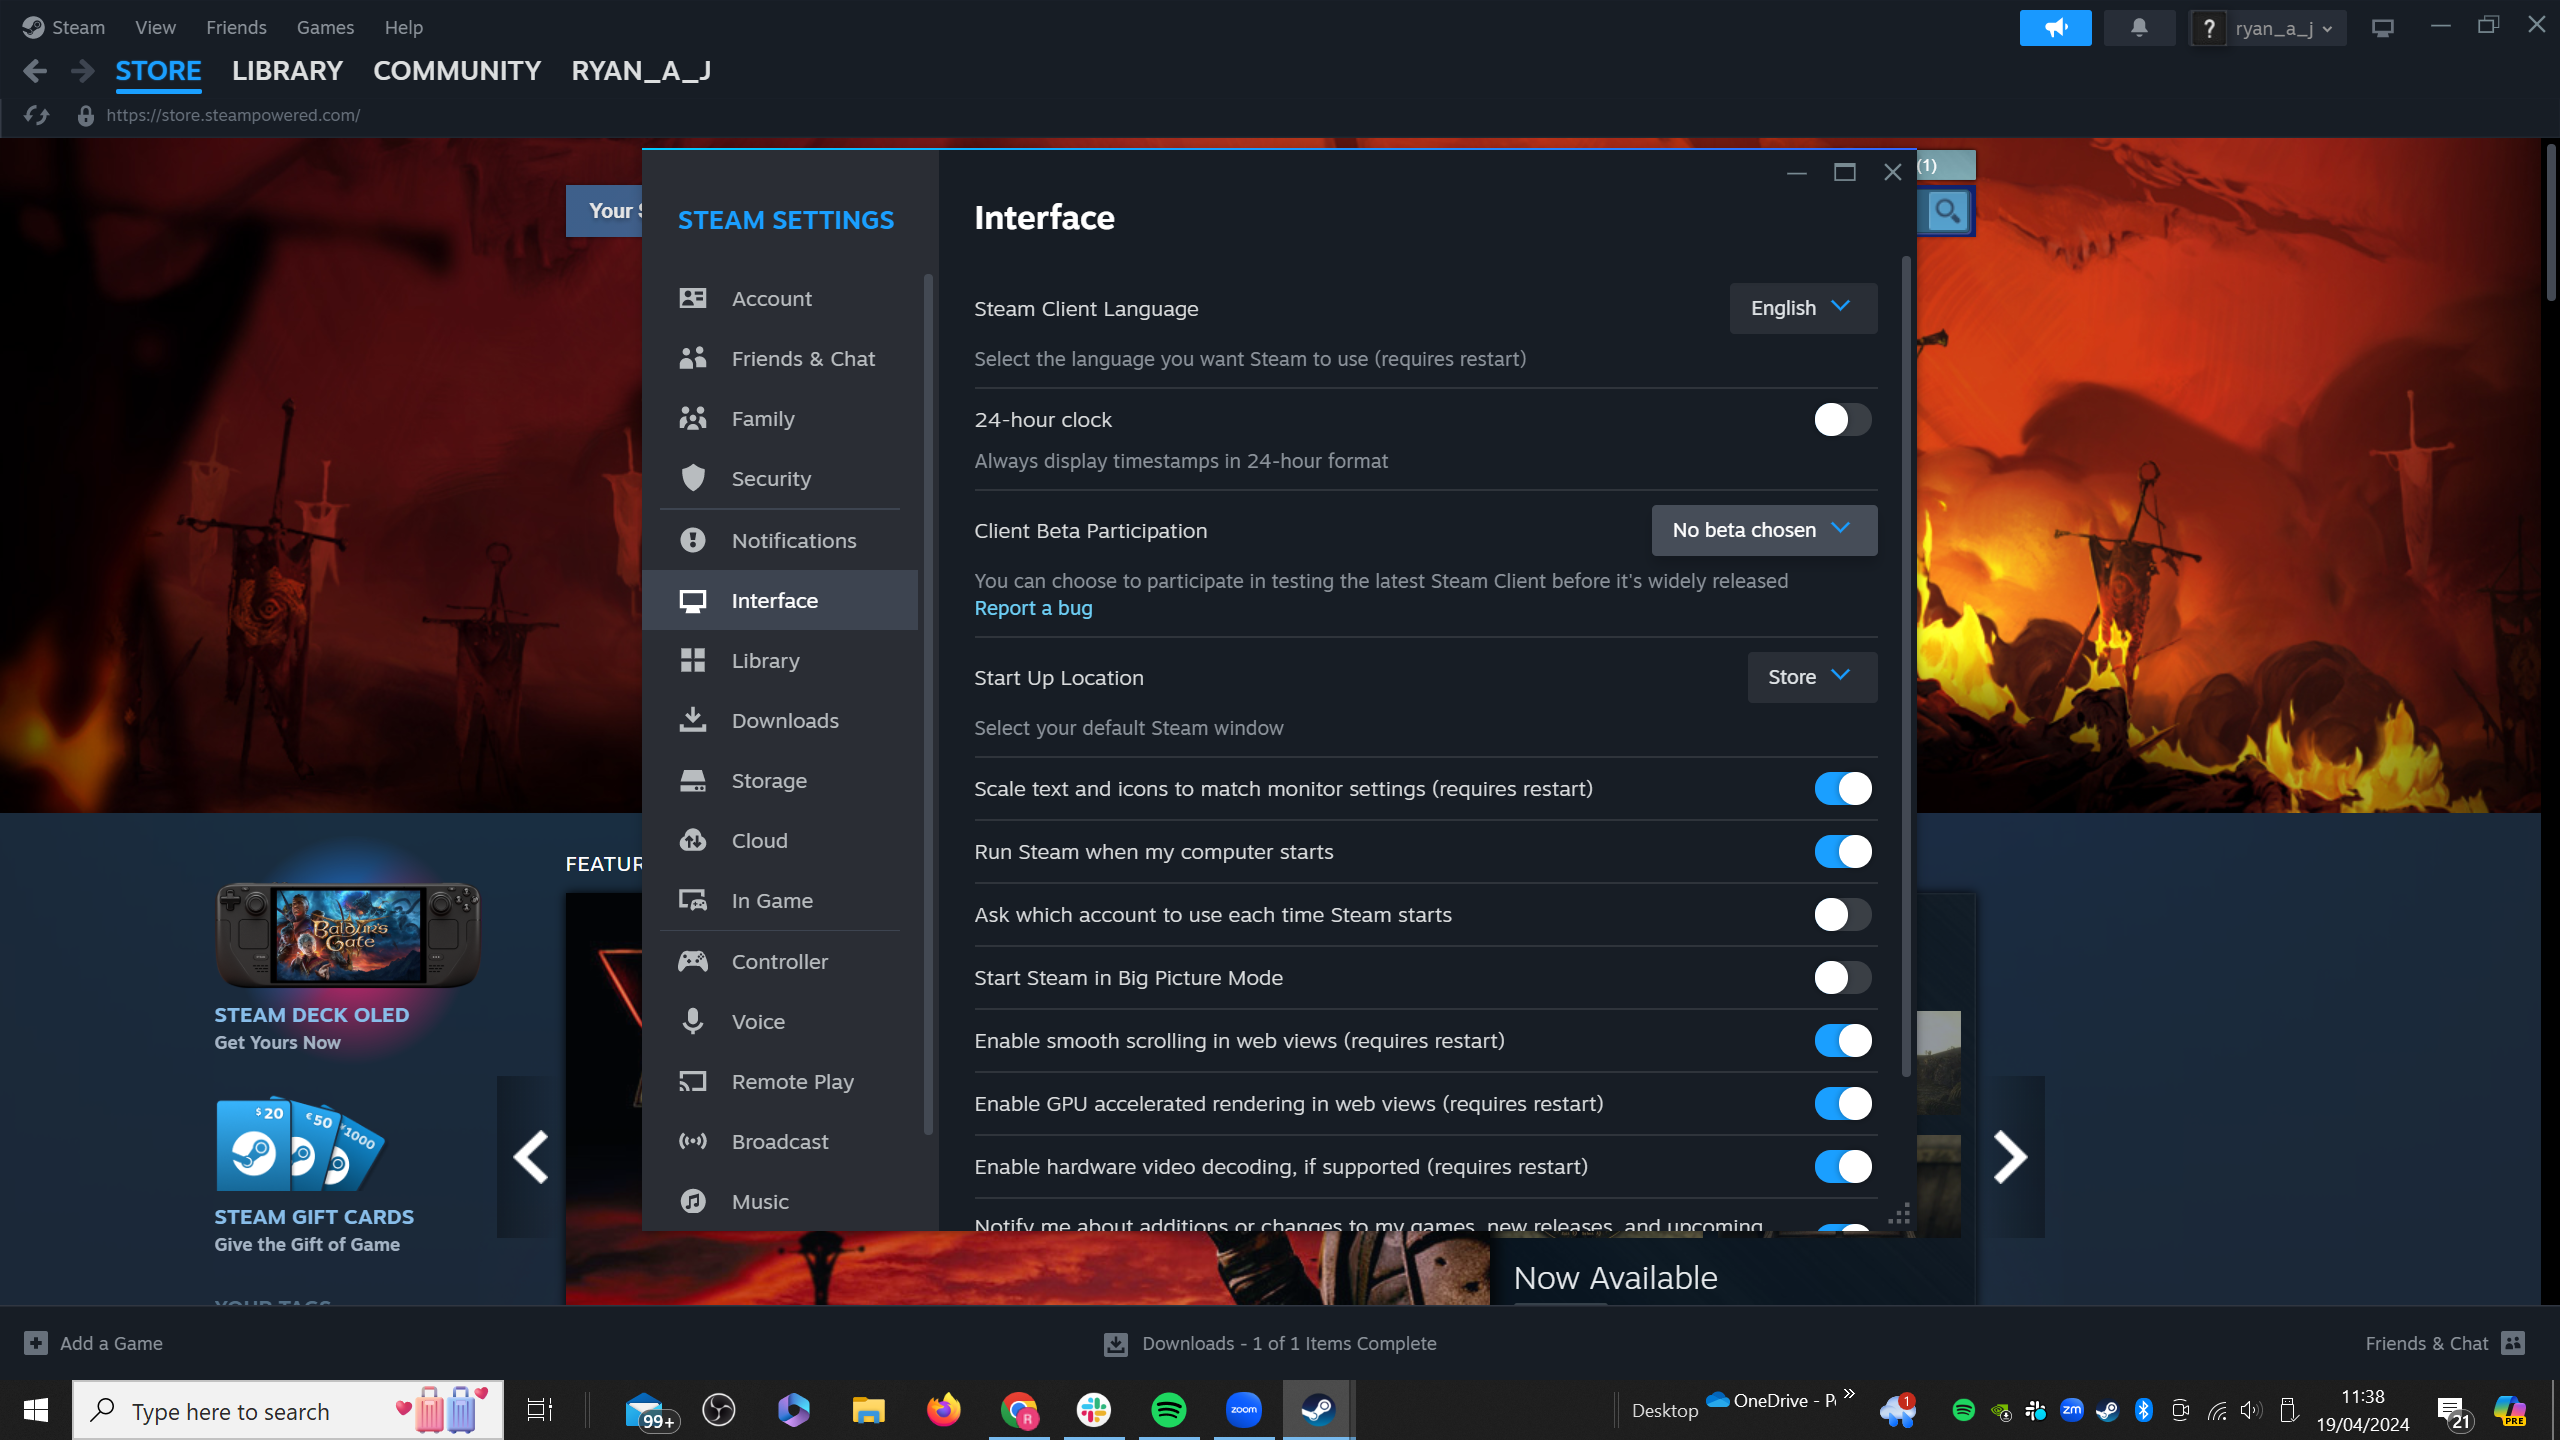
Task: Open the Windows Start menu
Action: coord(36,1410)
